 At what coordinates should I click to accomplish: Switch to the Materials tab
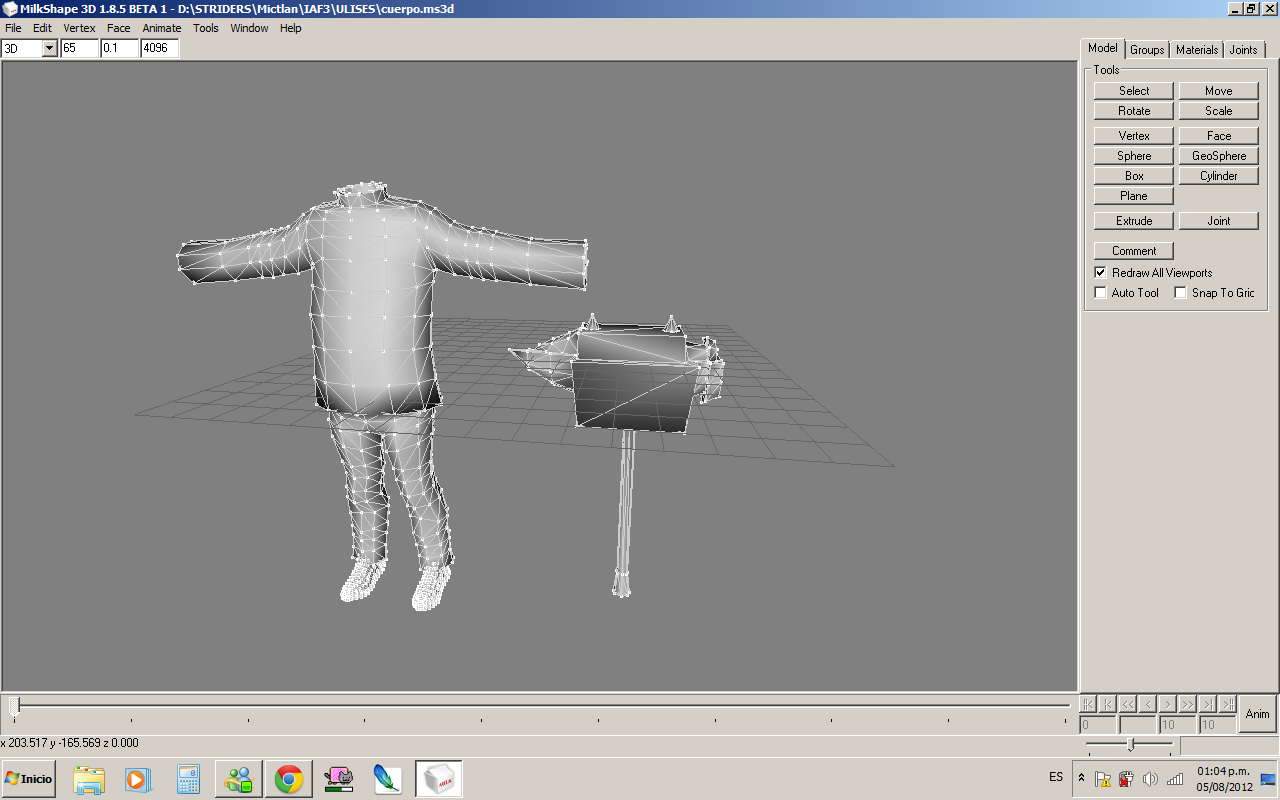click(x=1196, y=50)
